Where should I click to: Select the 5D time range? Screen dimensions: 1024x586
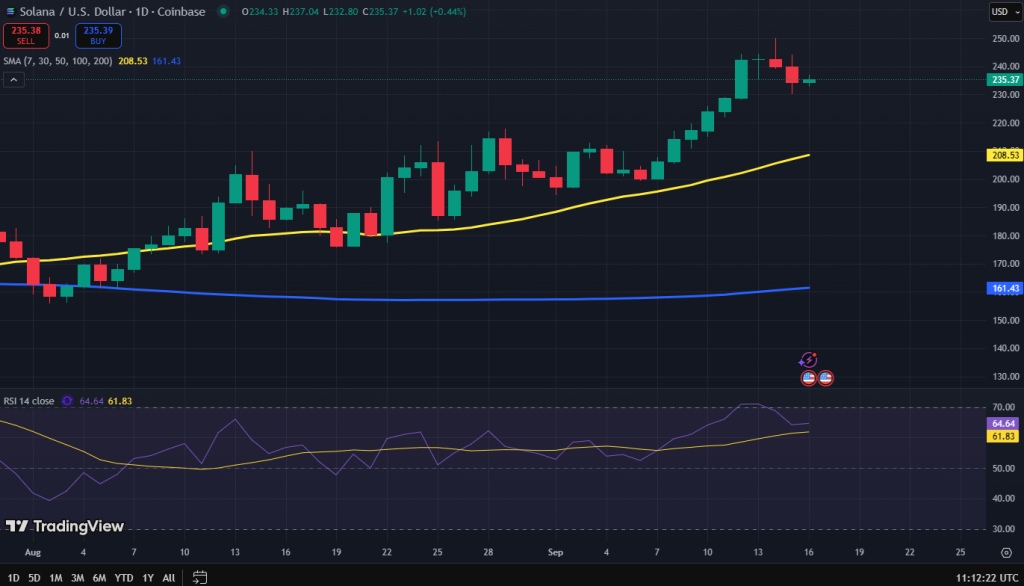coord(34,578)
